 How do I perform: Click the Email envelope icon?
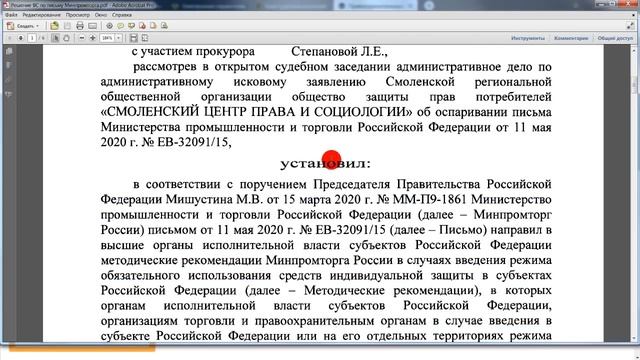click(93, 26)
